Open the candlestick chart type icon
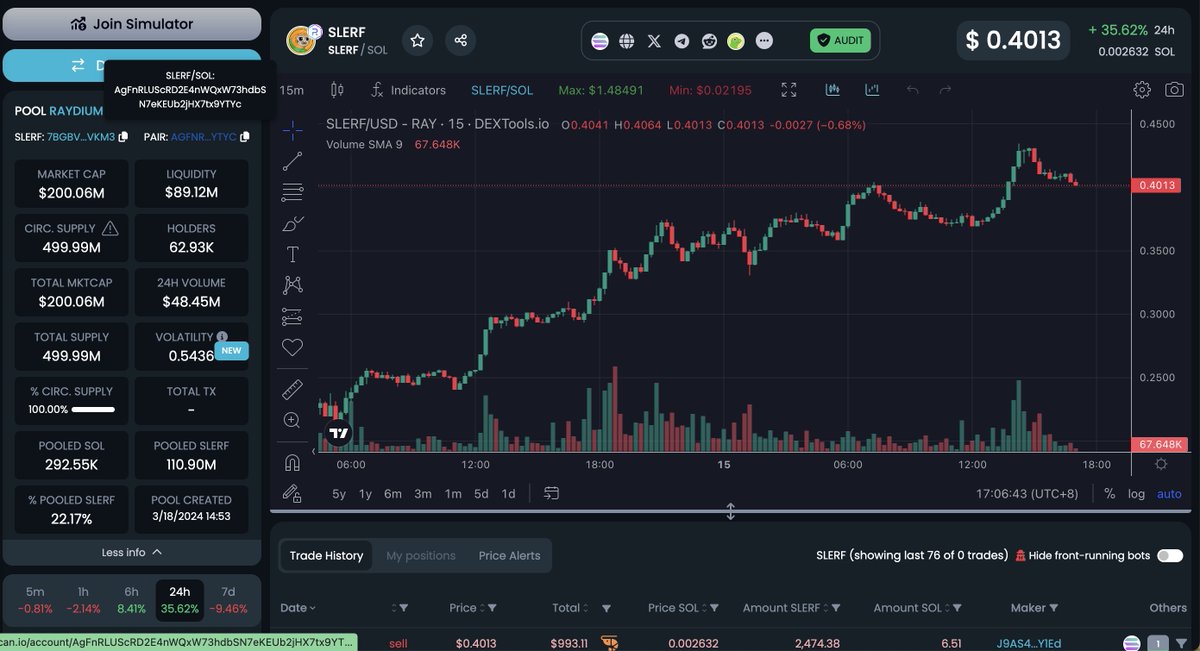Viewport: 1200px width, 651px height. tap(337, 90)
